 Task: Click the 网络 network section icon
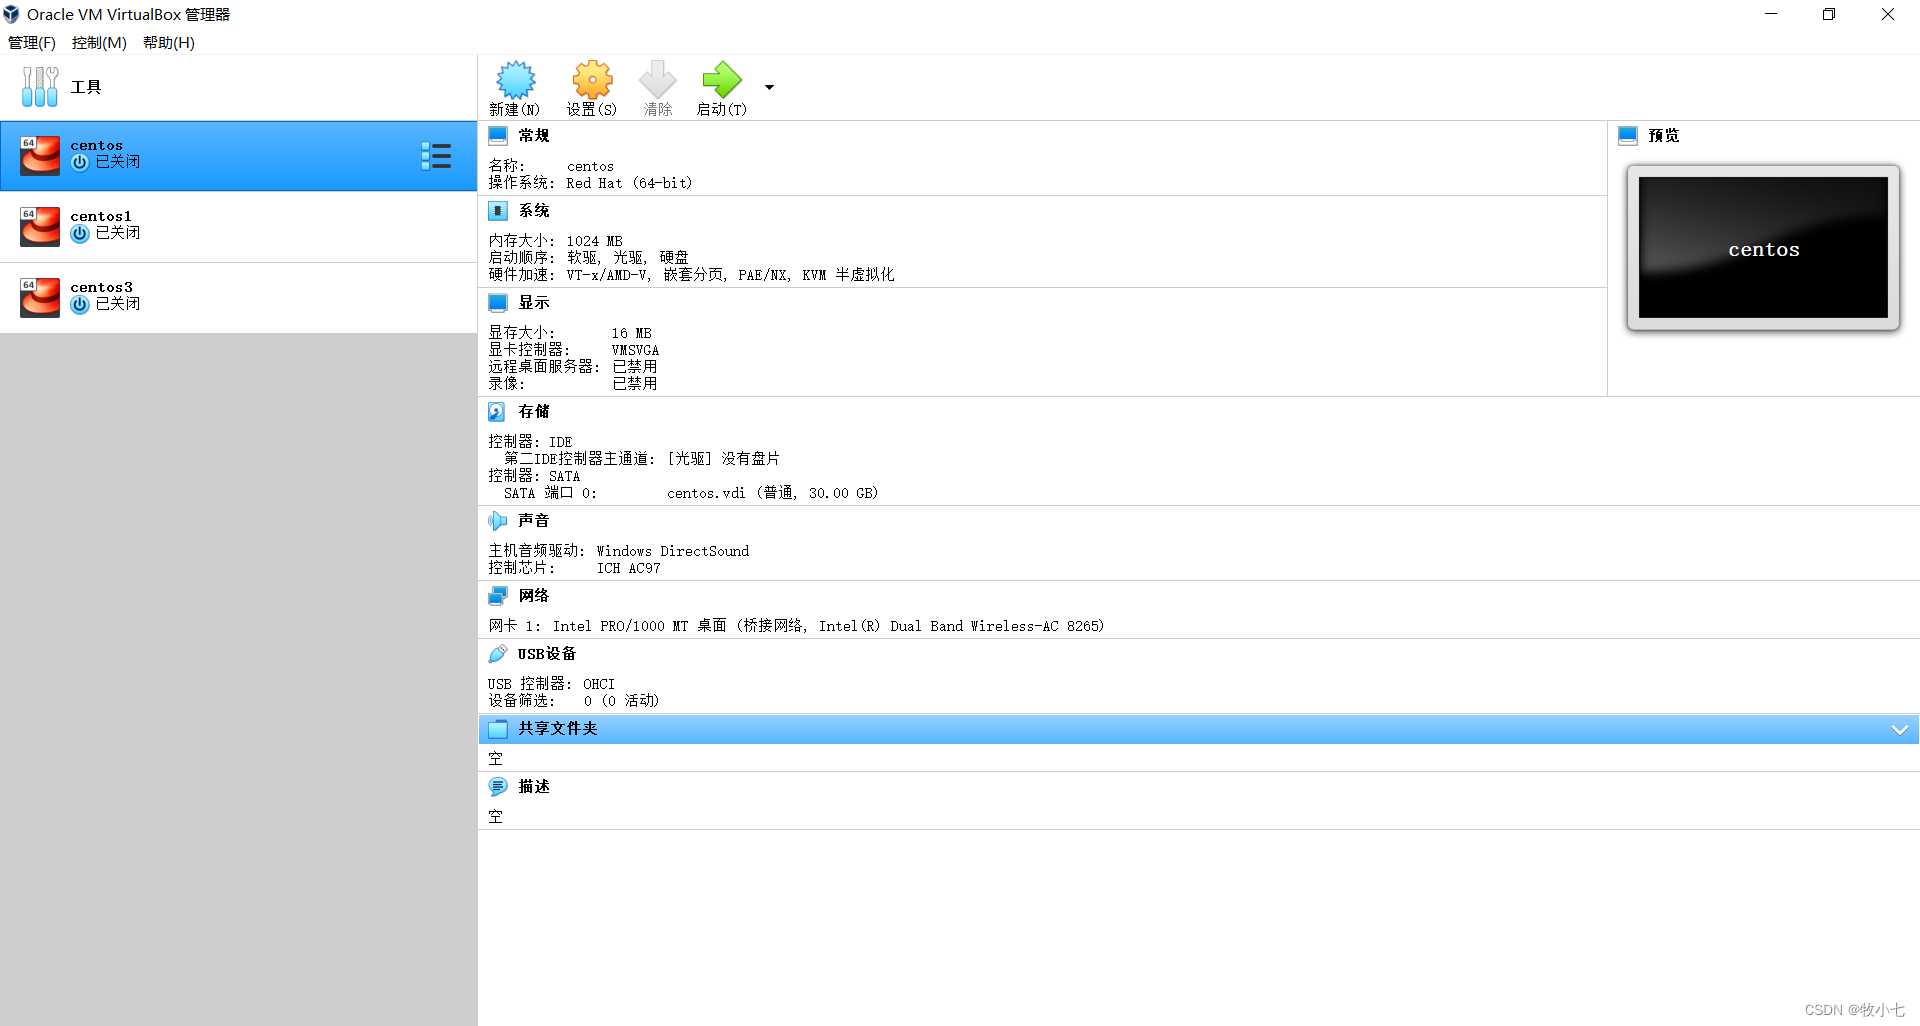[x=498, y=595]
